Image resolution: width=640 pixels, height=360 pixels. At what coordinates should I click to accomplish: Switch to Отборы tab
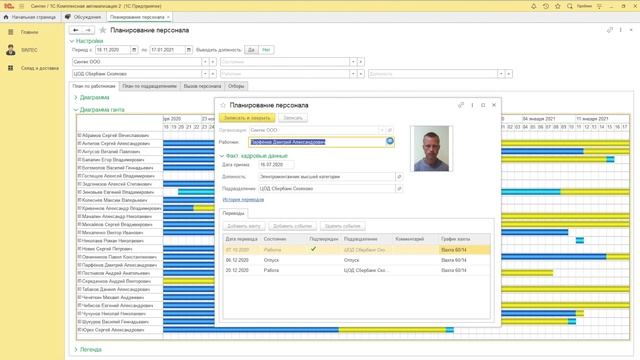pos(236,86)
